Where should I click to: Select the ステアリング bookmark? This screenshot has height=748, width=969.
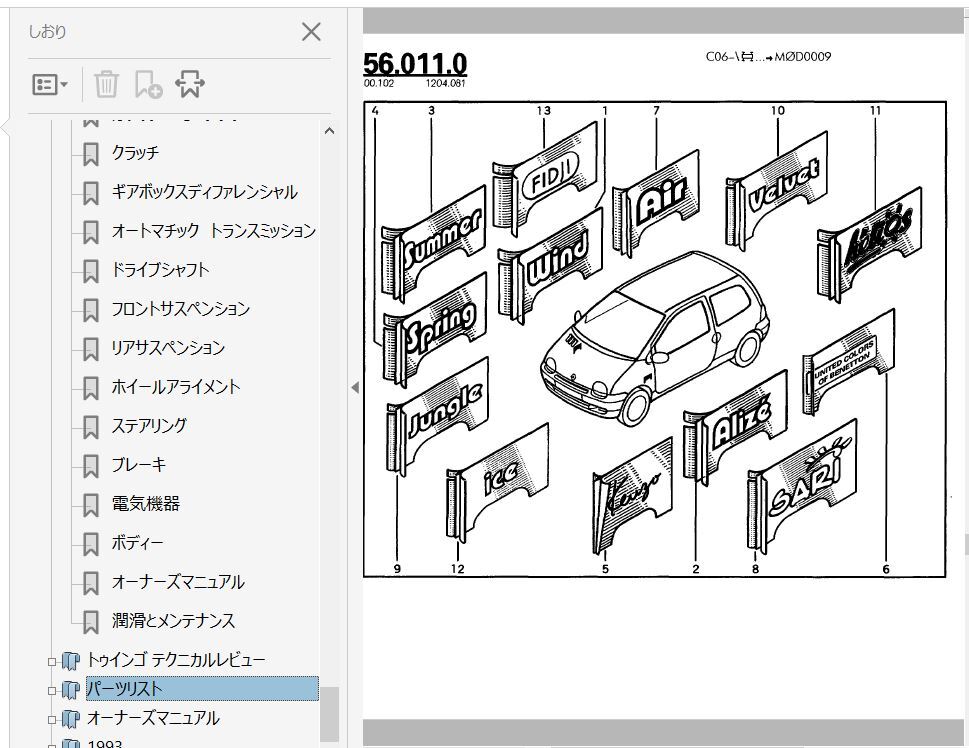pyautogui.click(x=149, y=426)
